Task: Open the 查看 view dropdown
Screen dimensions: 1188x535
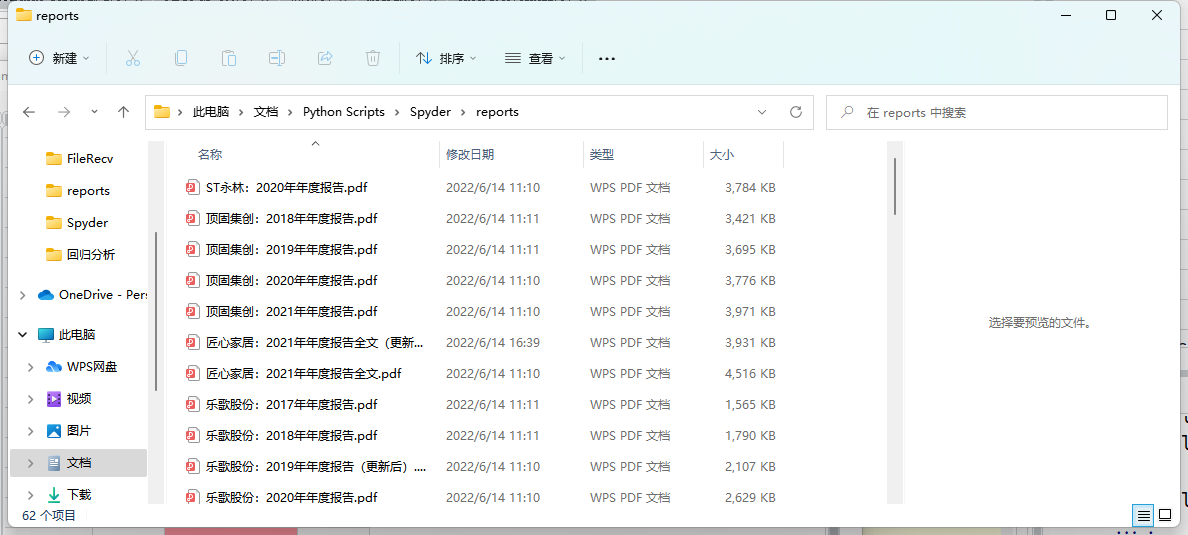Action: point(535,58)
